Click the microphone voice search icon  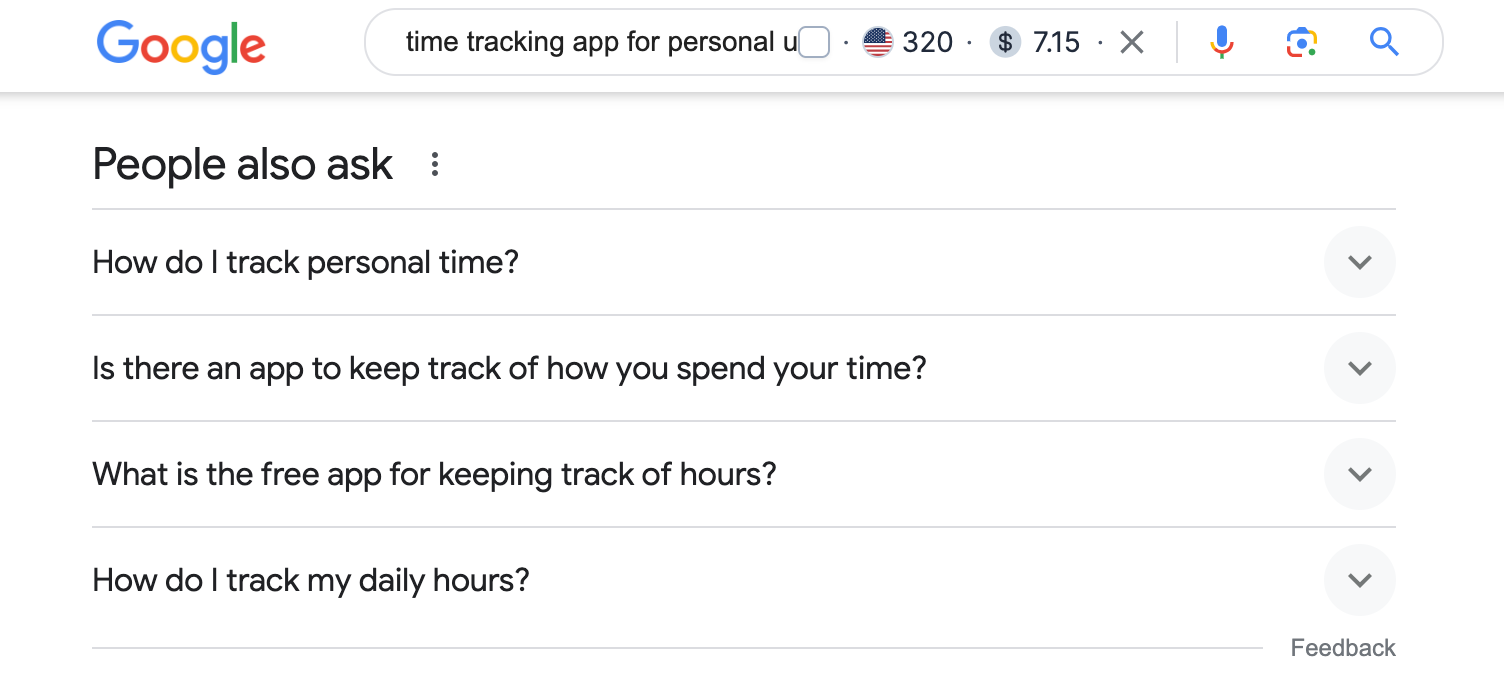click(x=1221, y=42)
